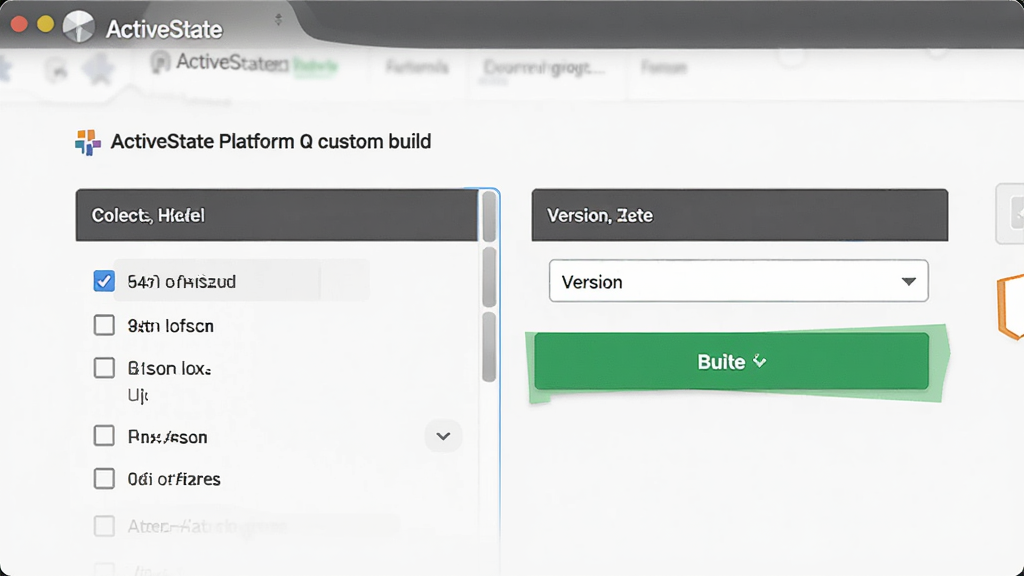Click the 'ActiveState Platform Q custom build' heading
This screenshot has width=1024, height=576.
pos(270,142)
